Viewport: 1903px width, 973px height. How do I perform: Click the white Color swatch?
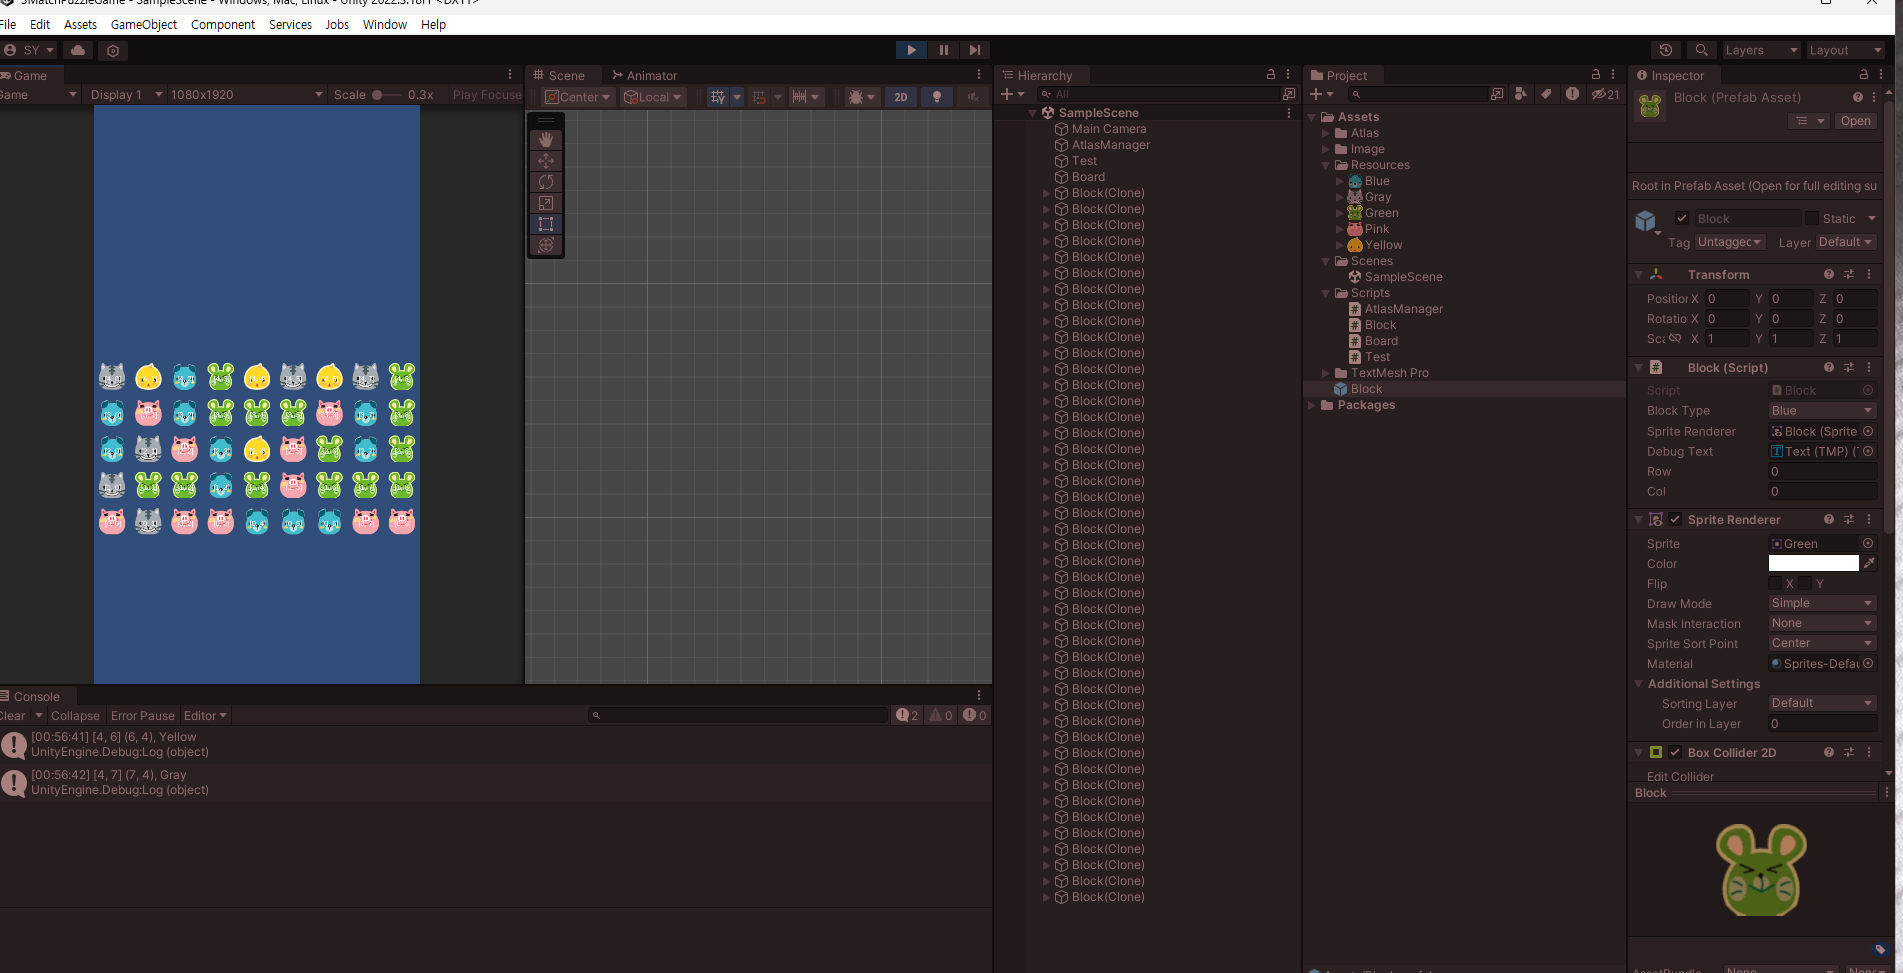pyautogui.click(x=1813, y=563)
